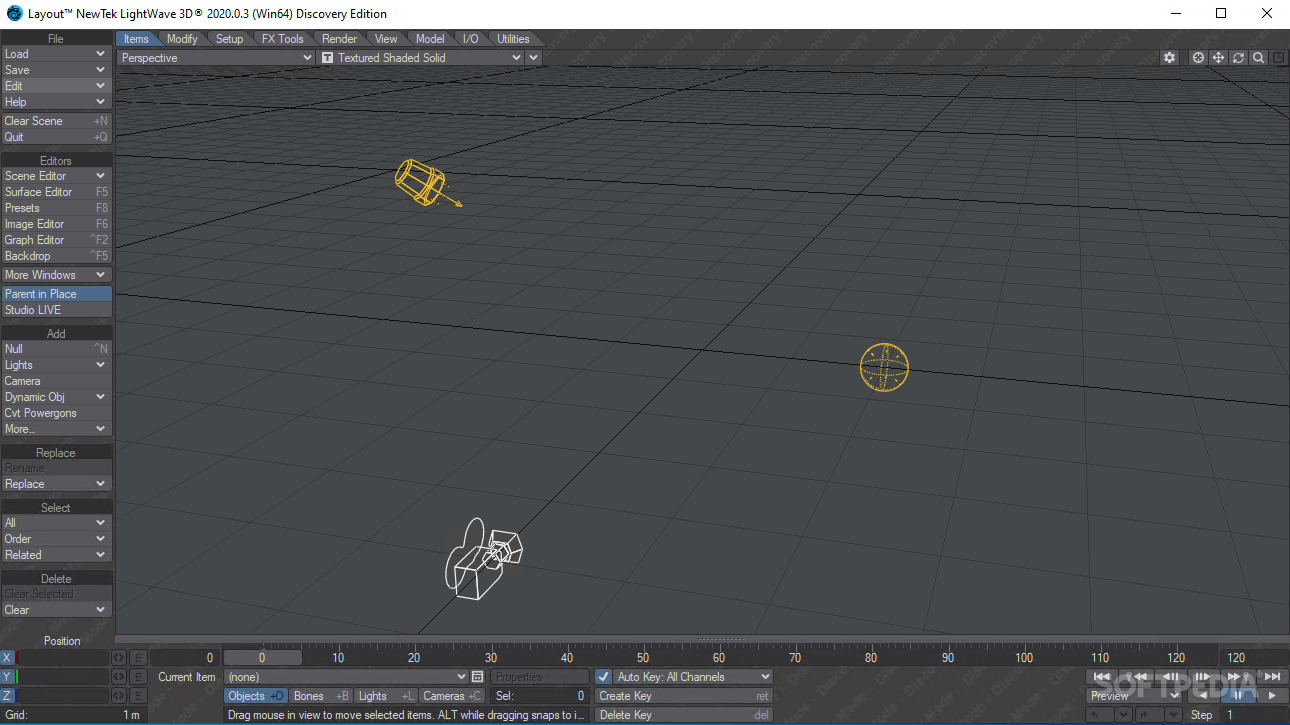The width and height of the screenshot is (1290, 725).
Task: Click the texture display 'T' icon
Action: (327, 58)
